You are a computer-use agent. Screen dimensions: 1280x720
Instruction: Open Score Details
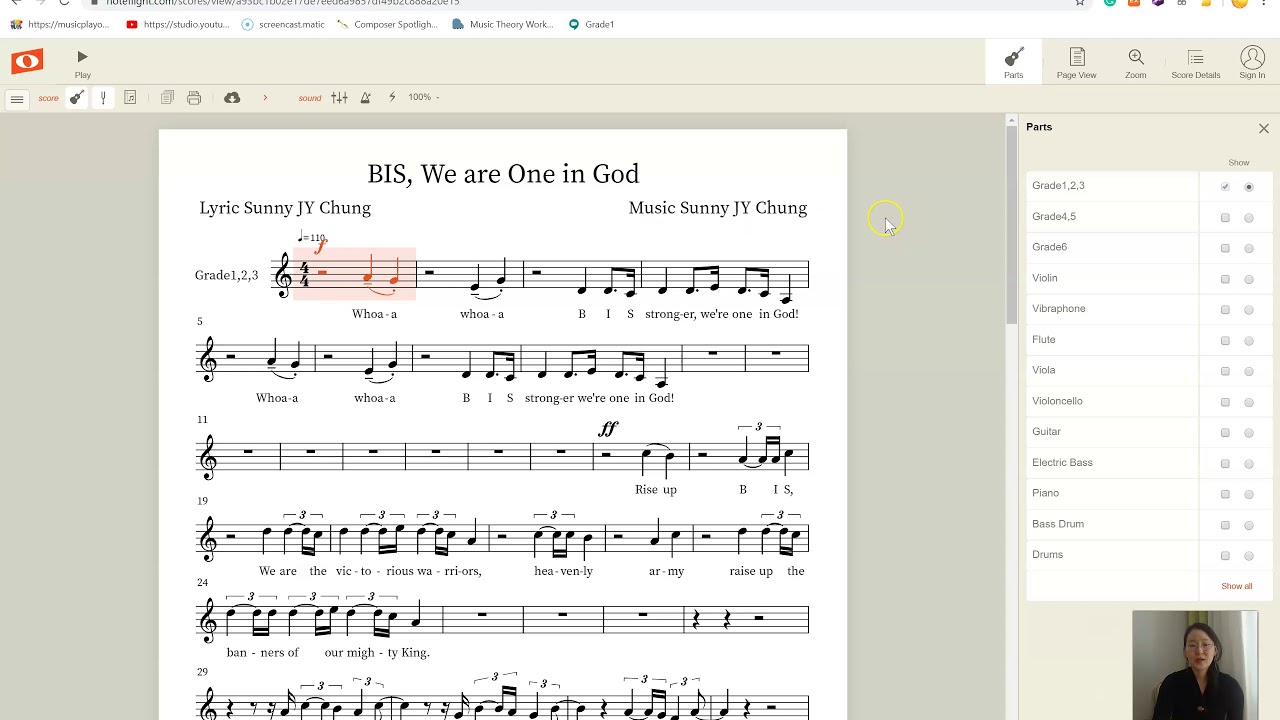point(1195,63)
